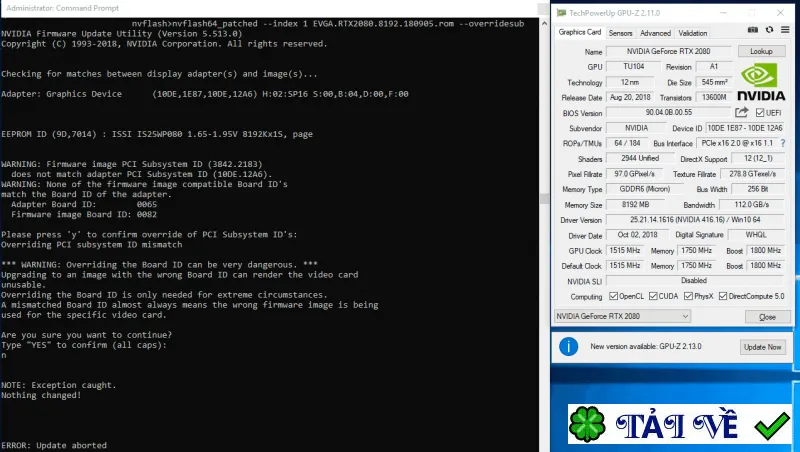Click the blue info icon in update notice
The width and height of the screenshot is (800, 452).
[568, 346]
